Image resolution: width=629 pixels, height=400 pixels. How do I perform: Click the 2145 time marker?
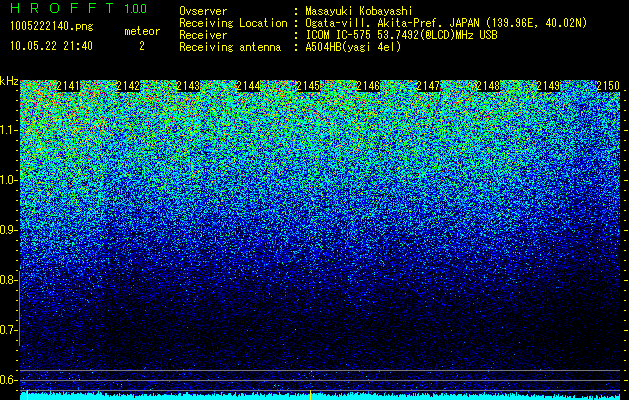pyautogui.click(x=308, y=86)
